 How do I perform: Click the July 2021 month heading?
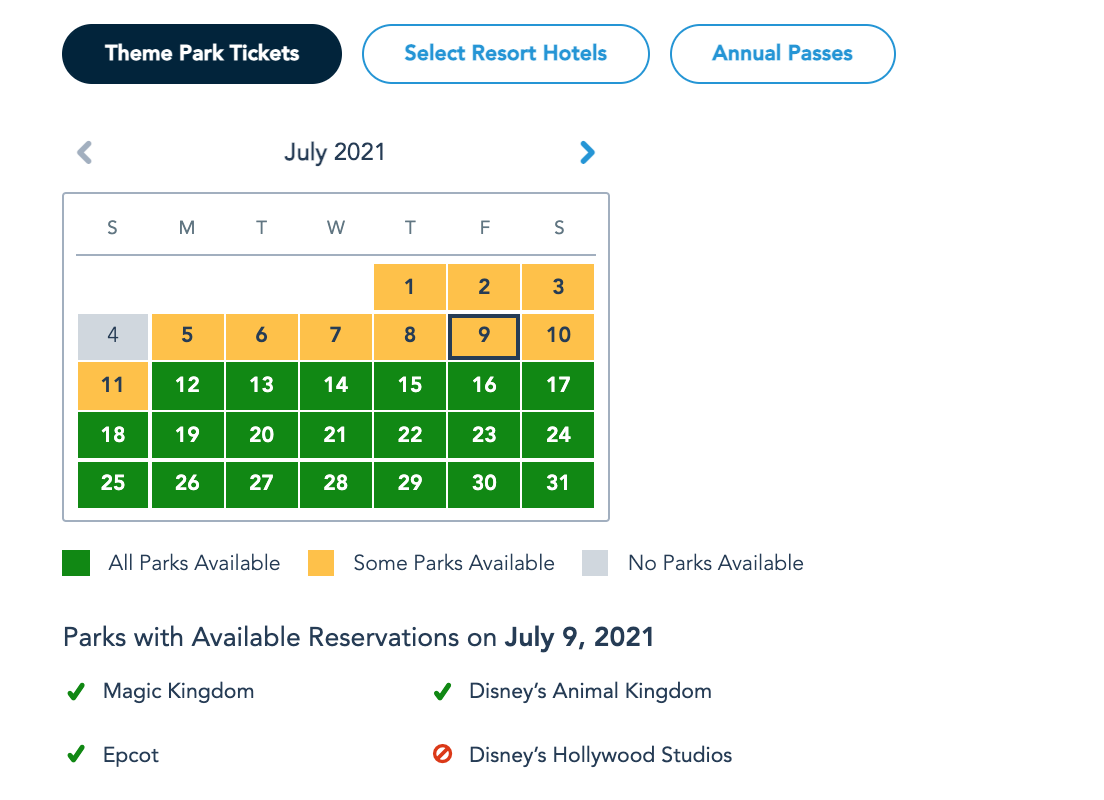(334, 153)
